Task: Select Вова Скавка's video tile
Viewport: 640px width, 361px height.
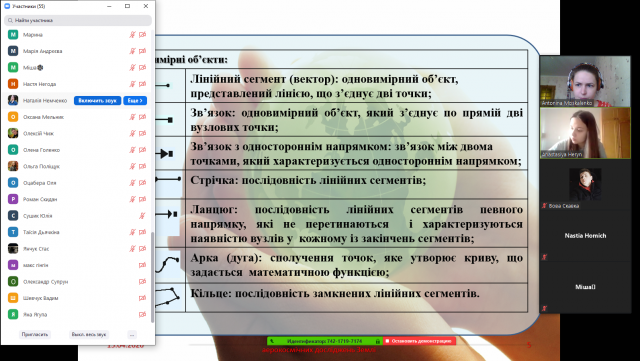Action: [x=585, y=184]
